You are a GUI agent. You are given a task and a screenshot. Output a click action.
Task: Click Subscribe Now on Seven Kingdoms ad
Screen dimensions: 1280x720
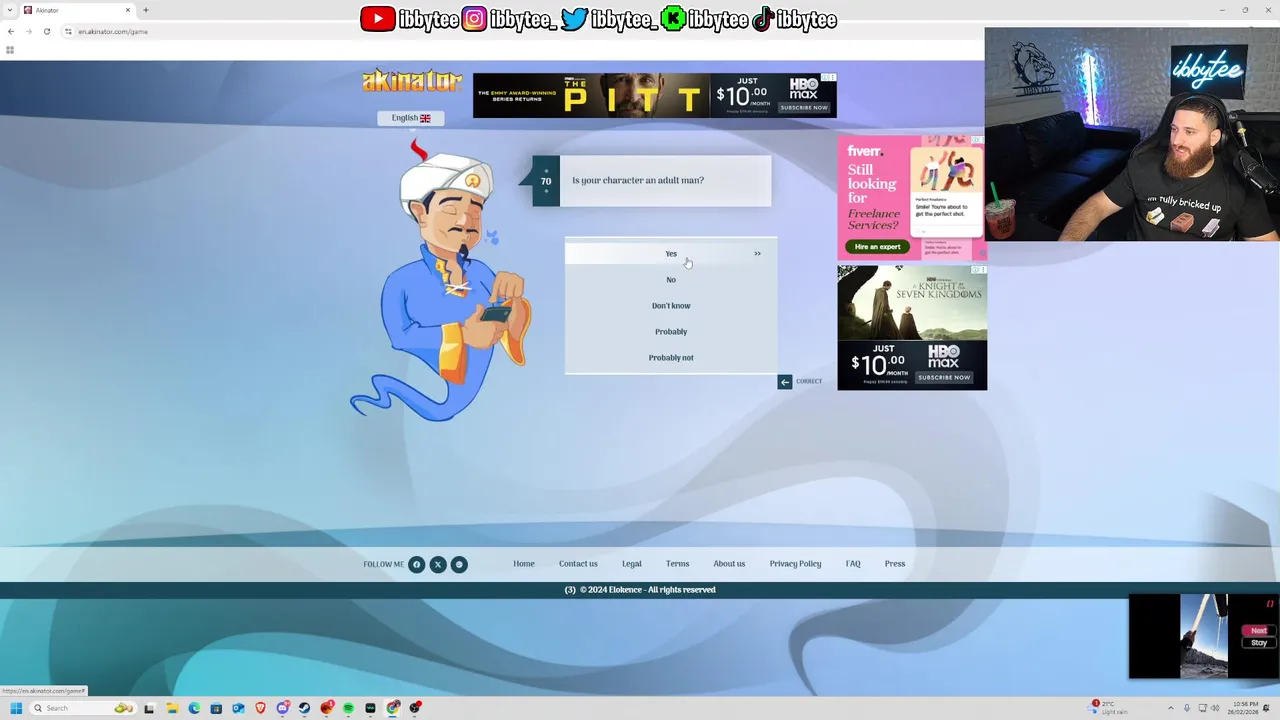click(x=944, y=377)
